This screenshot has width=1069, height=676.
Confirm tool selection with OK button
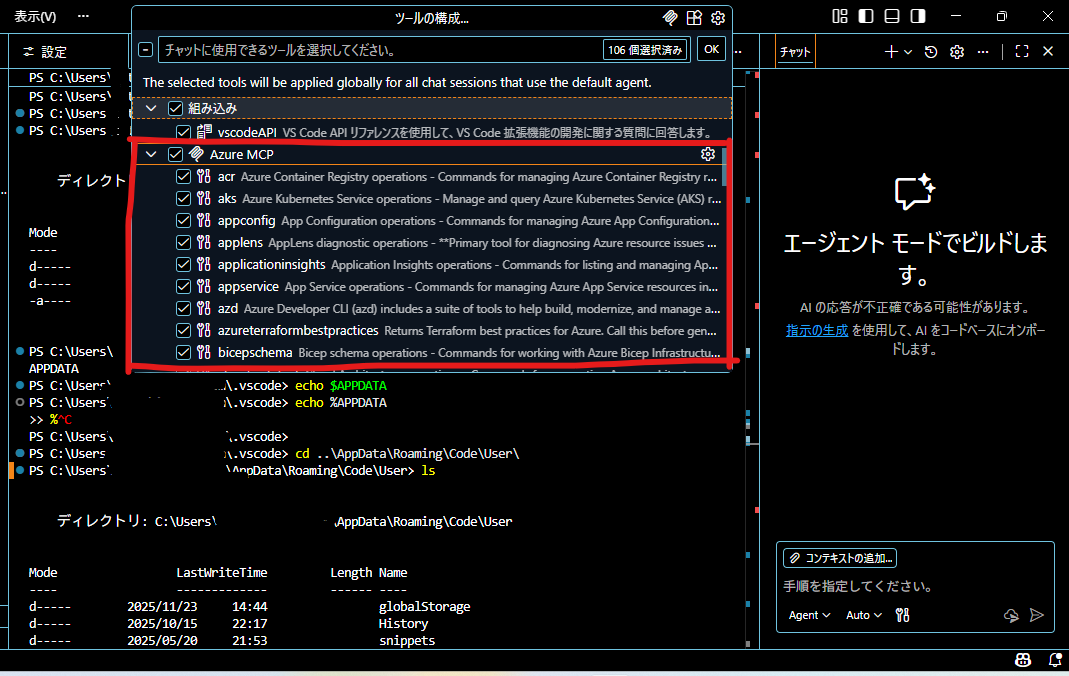(711, 50)
